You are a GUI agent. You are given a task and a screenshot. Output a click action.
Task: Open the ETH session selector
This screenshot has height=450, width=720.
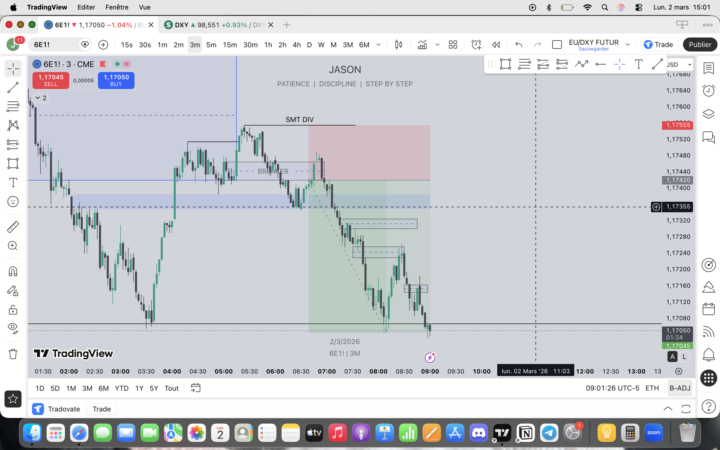(x=652, y=388)
